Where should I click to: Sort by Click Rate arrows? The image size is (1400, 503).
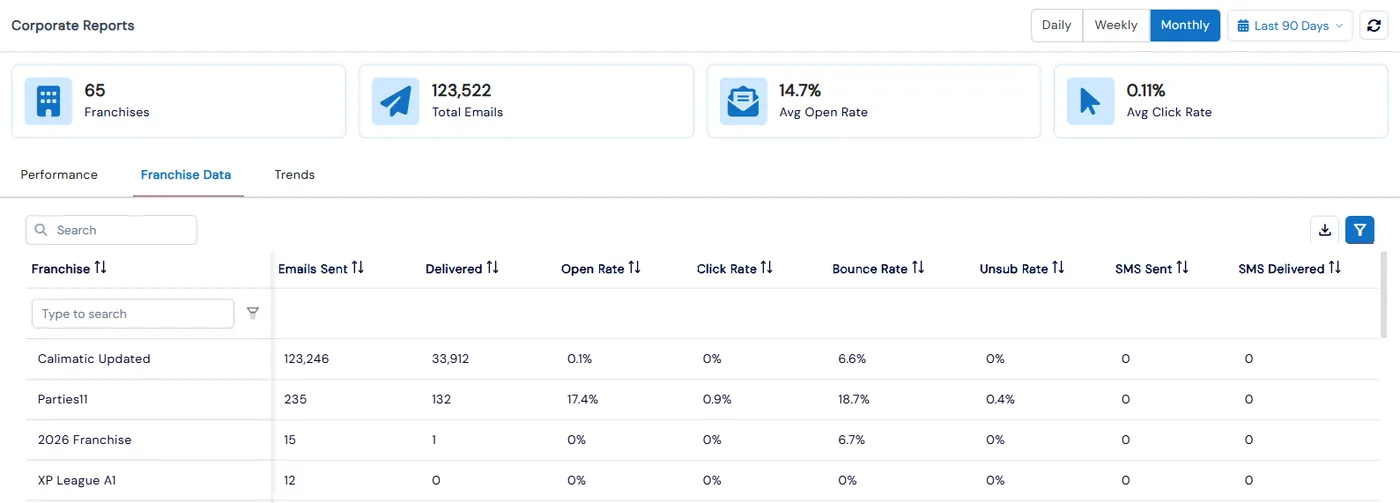[767, 268]
